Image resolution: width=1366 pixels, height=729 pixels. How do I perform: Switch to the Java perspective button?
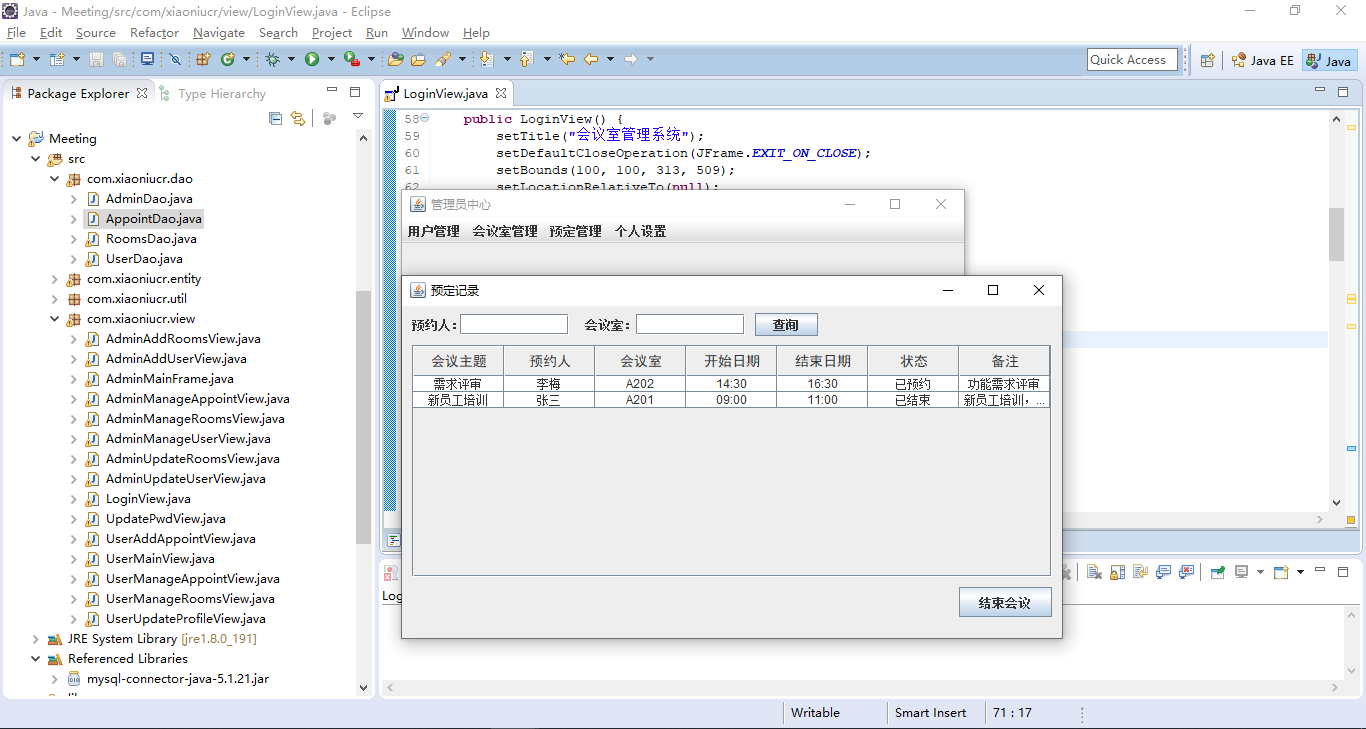click(x=1329, y=60)
